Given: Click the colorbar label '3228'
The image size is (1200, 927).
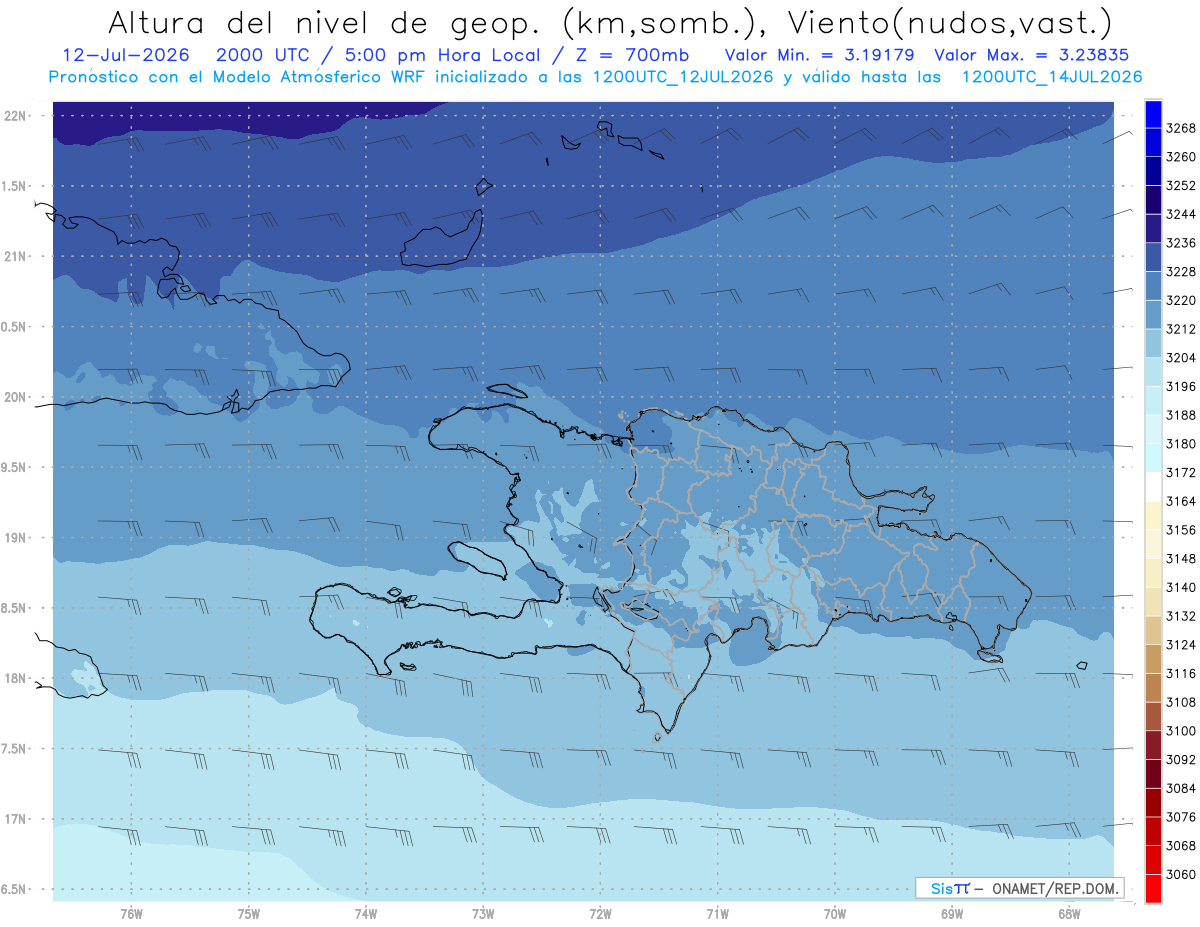Looking at the screenshot, I should click(x=1181, y=272).
